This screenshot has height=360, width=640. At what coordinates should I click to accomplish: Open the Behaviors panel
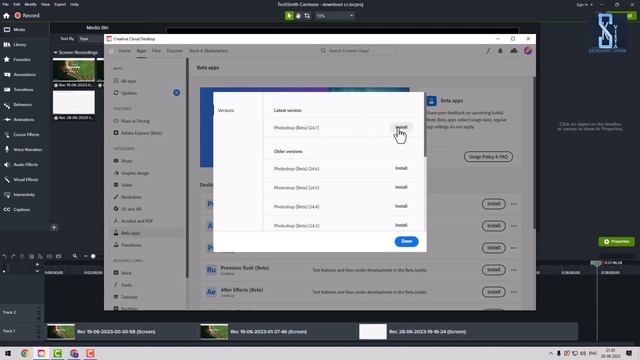click(18, 105)
